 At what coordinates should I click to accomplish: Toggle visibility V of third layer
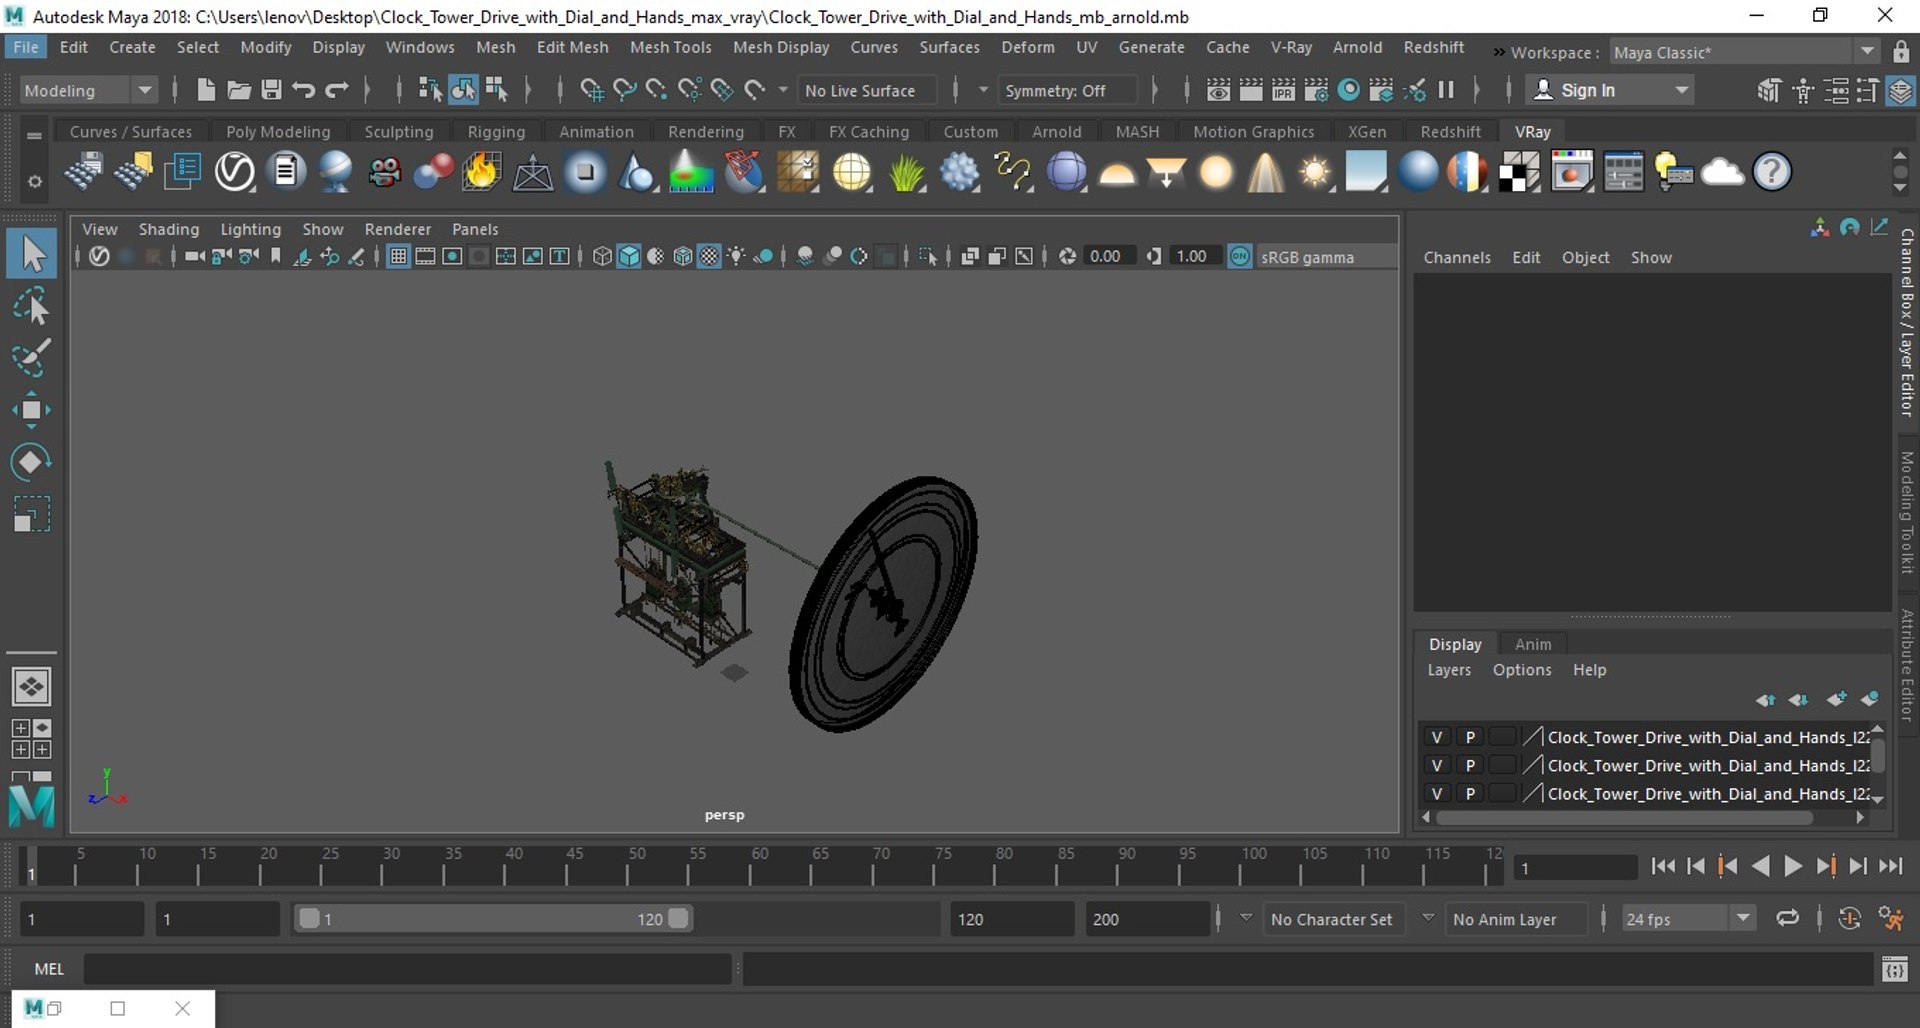(x=1437, y=793)
